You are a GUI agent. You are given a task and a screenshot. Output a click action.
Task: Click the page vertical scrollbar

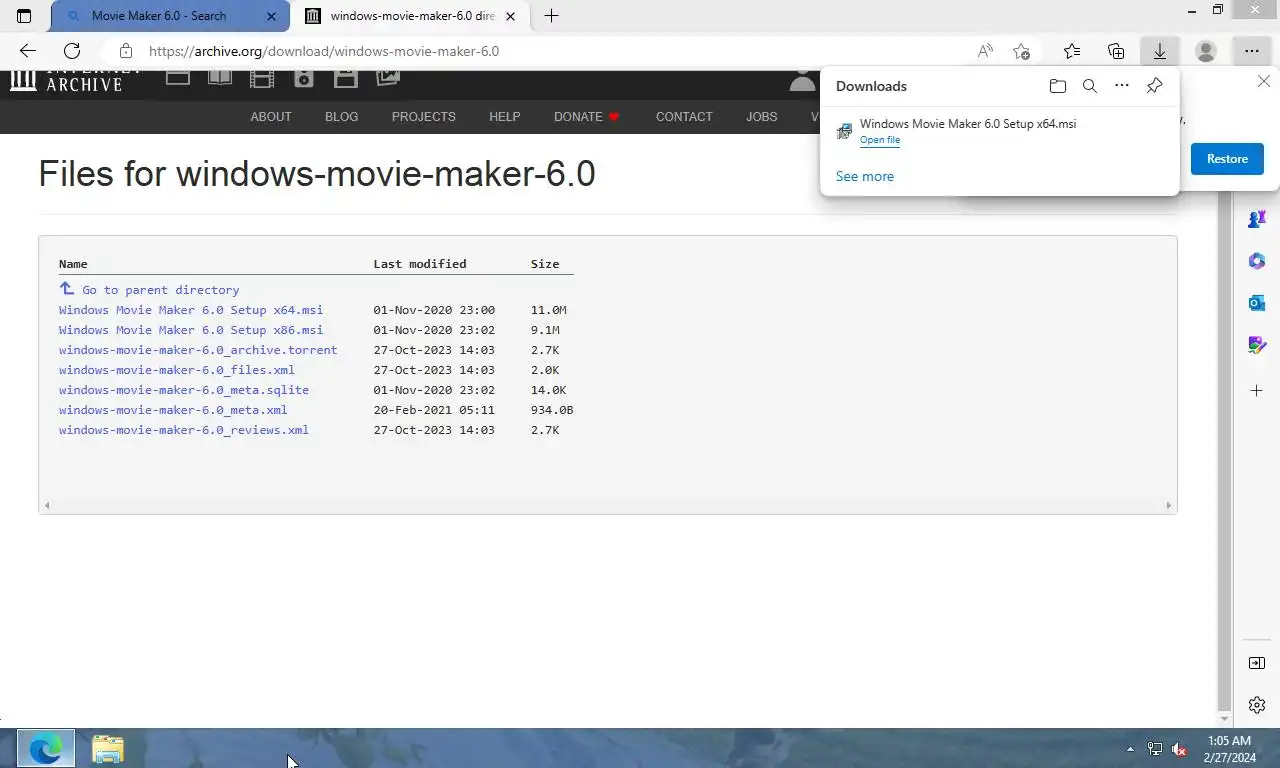[1225, 448]
